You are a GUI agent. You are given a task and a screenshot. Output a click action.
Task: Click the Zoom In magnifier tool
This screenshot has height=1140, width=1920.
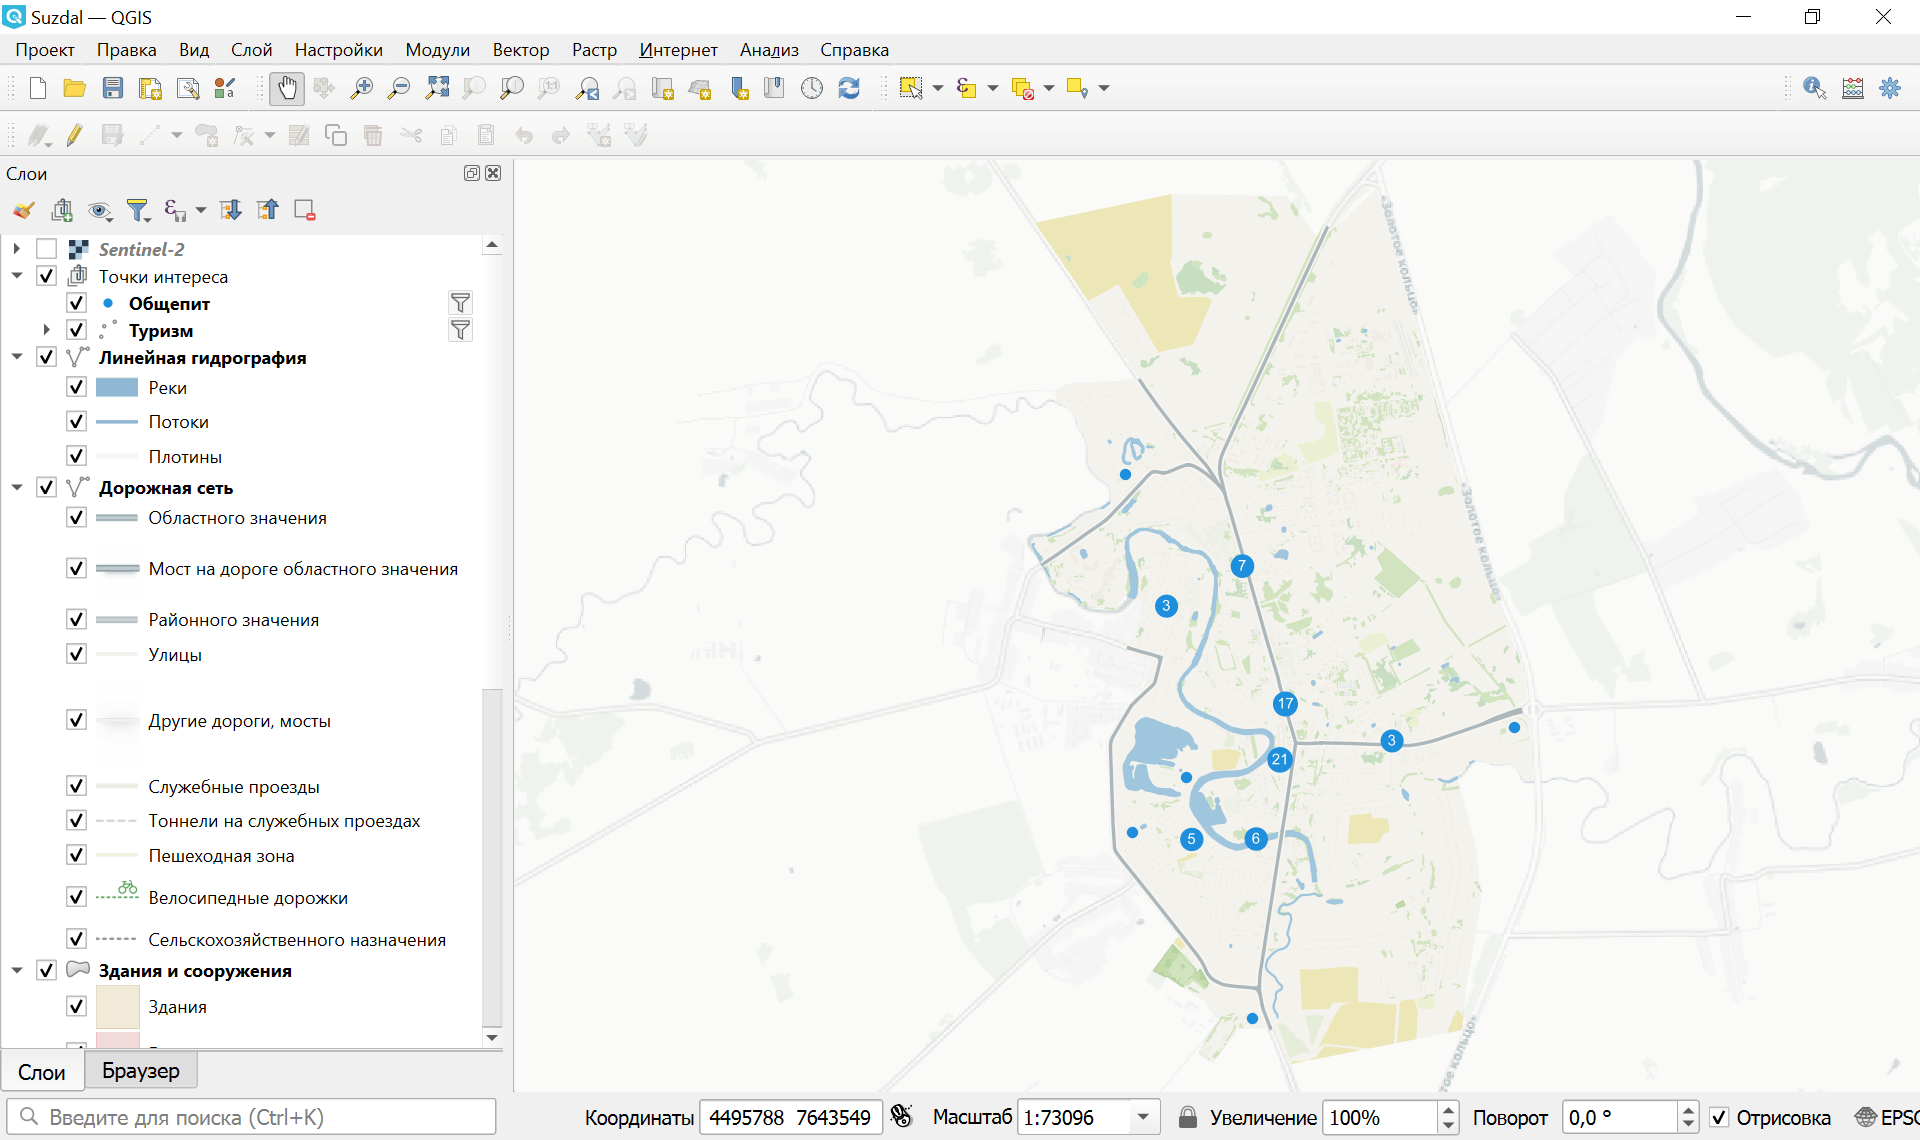point(361,88)
